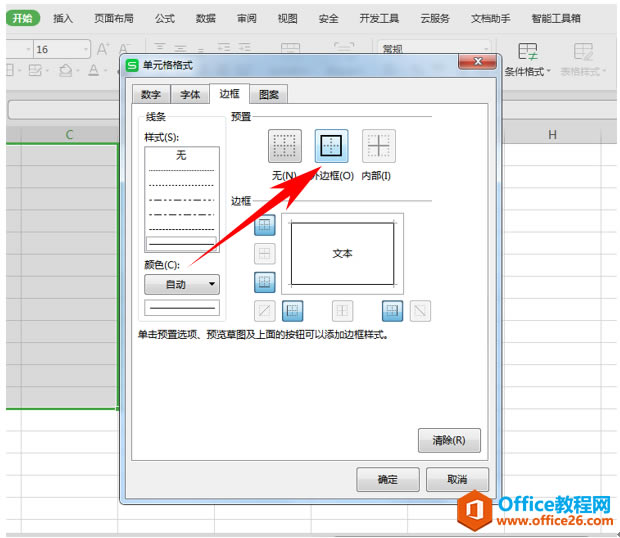Open the 安全 ribbon tab
620x538 pixels.
click(x=329, y=18)
